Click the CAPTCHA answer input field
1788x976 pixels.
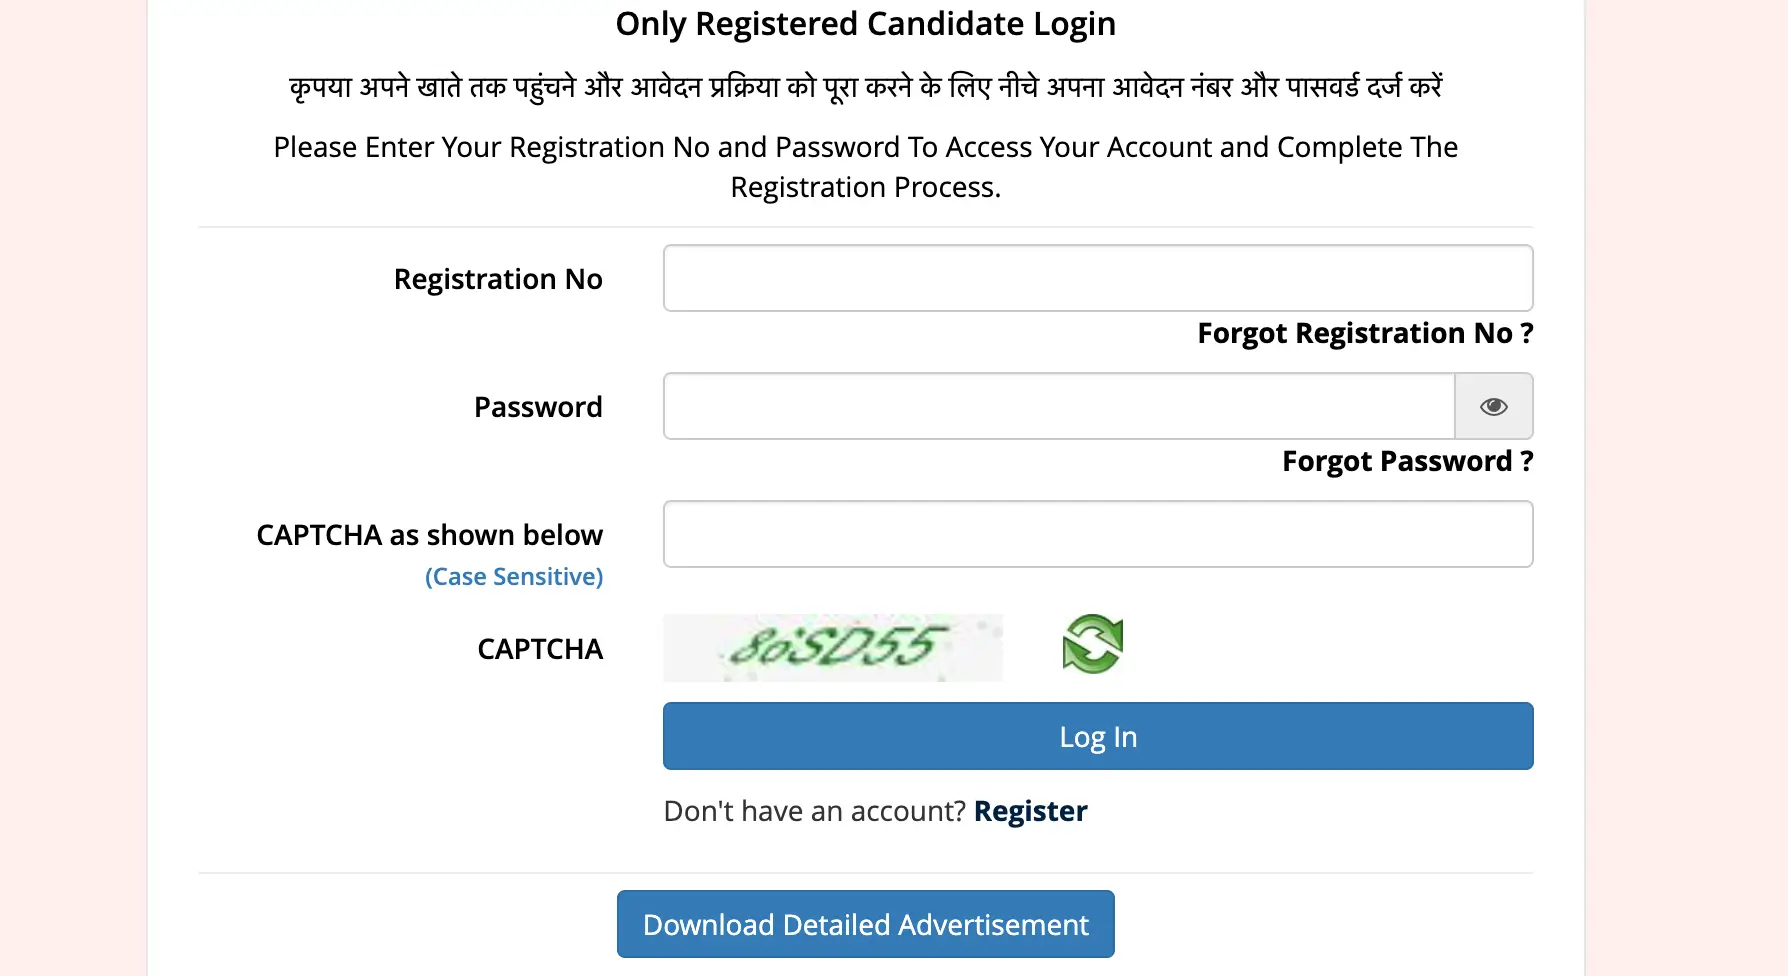1097,534
